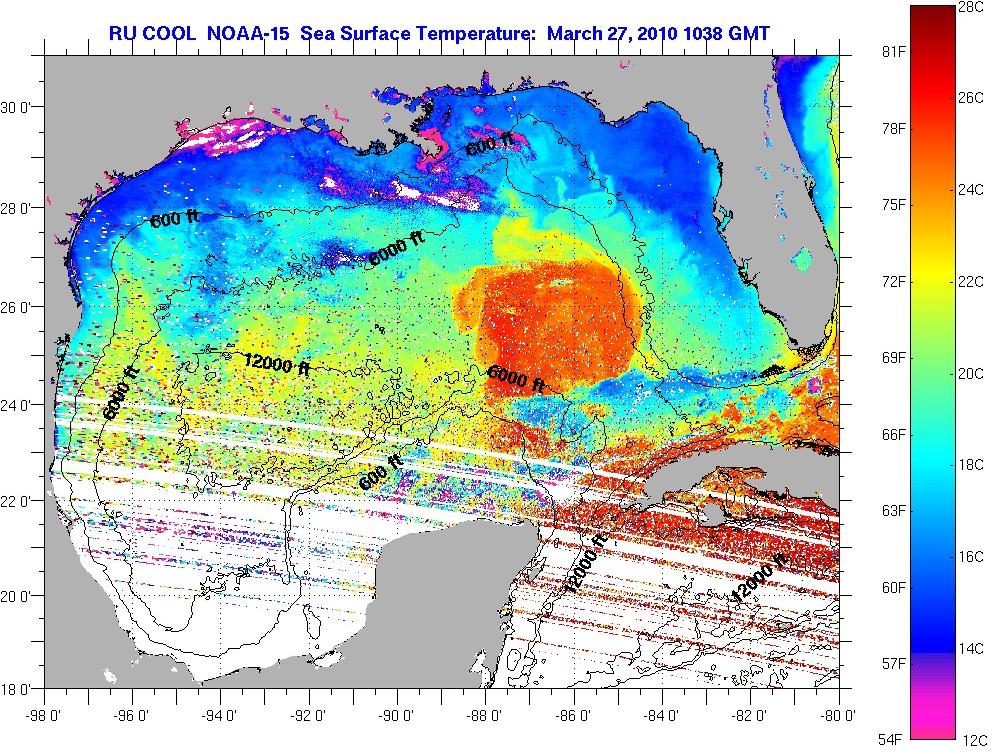Screen dimensions: 992x754
Task: Select the 20 0' latitude label
Action: 15,596
